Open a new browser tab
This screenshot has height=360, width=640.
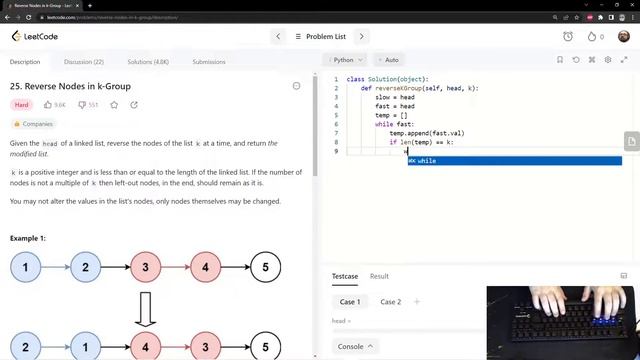click(x=90, y=6)
